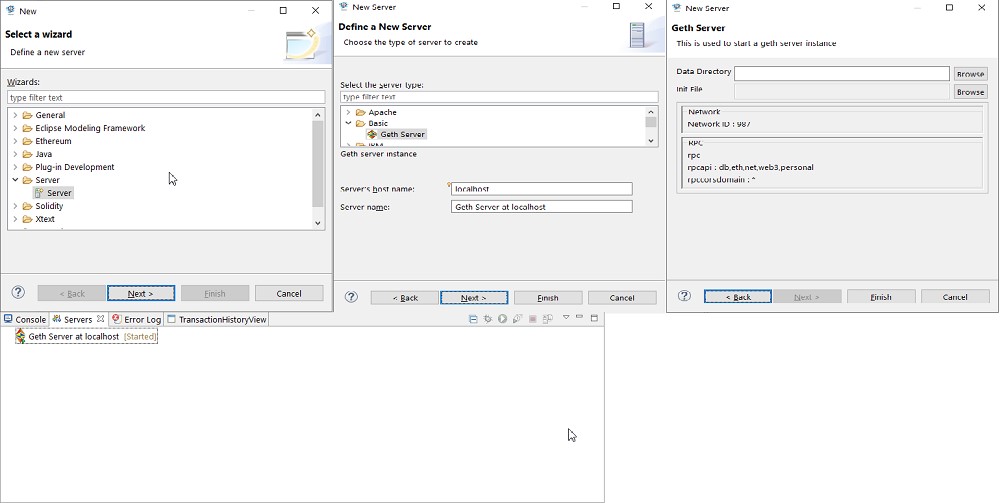The width and height of the screenshot is (1000, 503).
Task: Click the Java folder icon in wizards list
Action: [27, 154]
